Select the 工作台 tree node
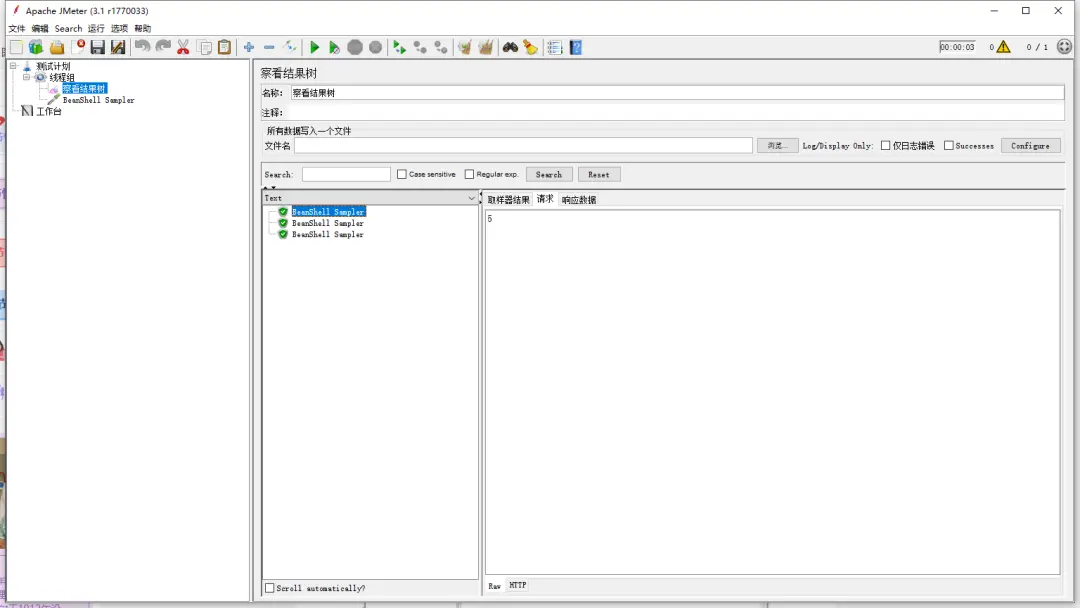 49,111
